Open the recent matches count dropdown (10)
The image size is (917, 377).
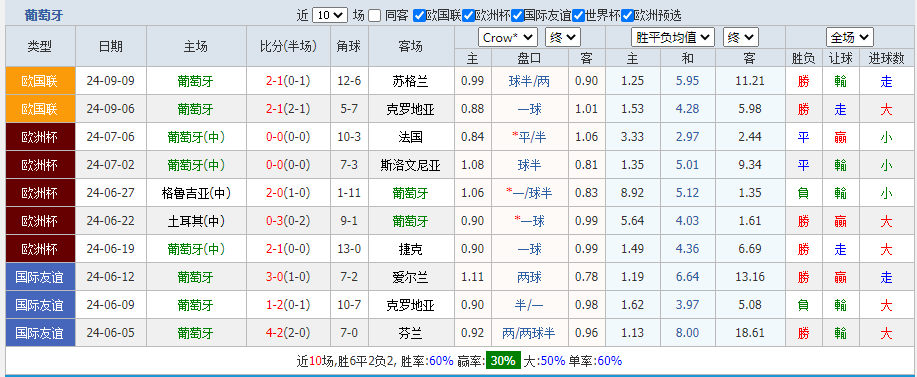tap(330, 16)
